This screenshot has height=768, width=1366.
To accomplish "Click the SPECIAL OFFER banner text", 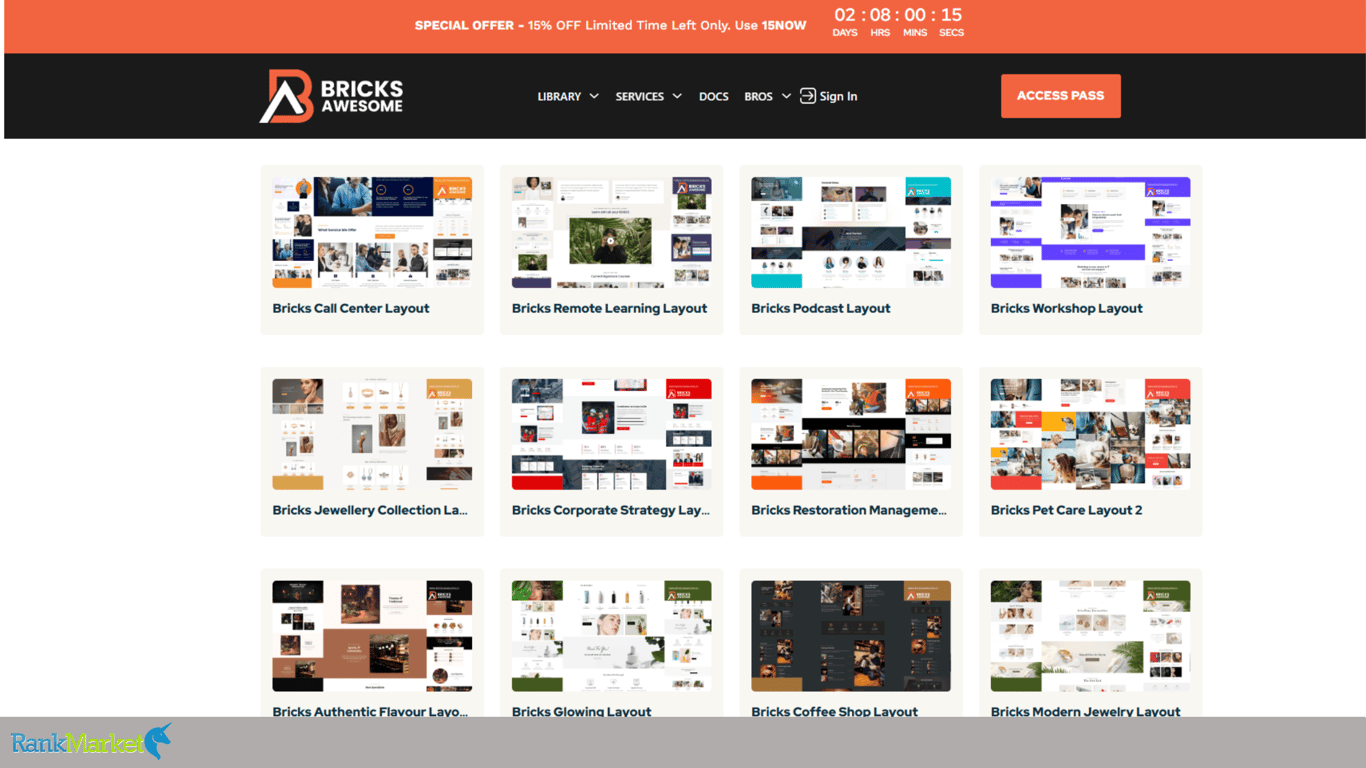I will [464, 26].
